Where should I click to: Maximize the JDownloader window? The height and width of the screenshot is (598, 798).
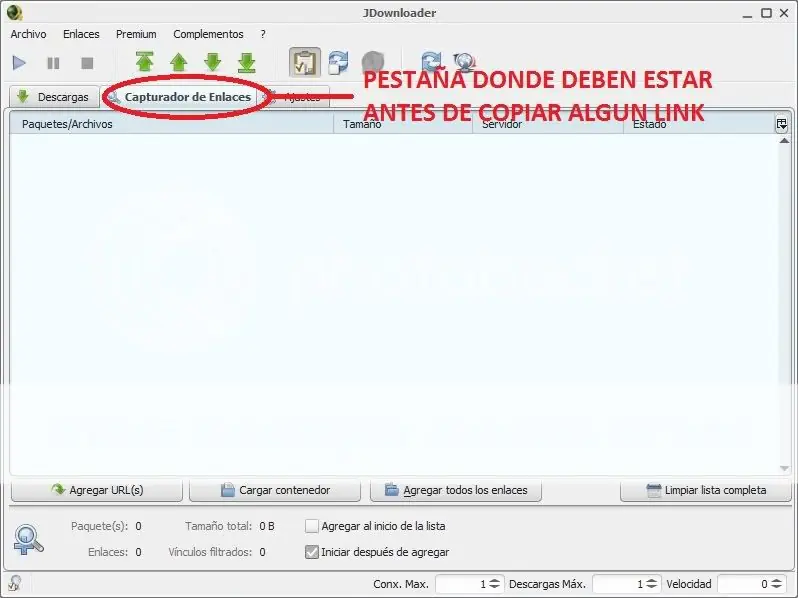point(766,13)
